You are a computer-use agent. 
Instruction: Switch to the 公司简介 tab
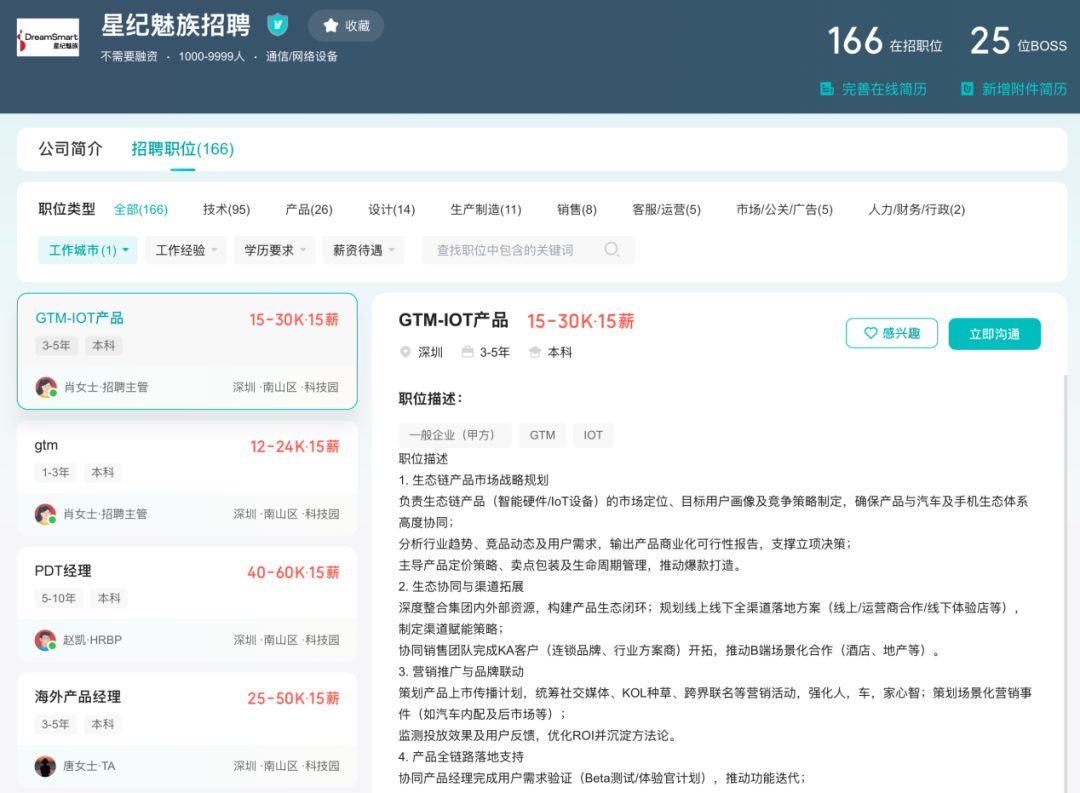(x=71, y=149)
